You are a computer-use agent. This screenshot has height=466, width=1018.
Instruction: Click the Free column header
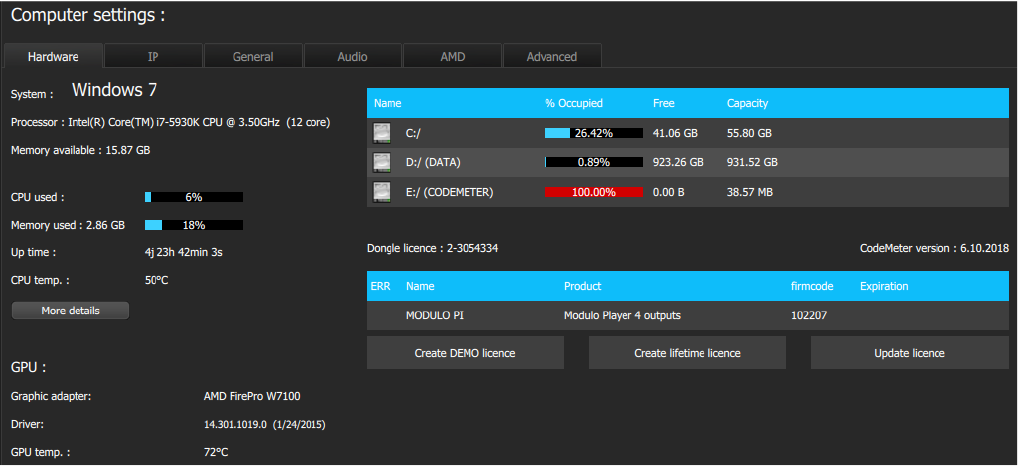[x=664, y=103]
